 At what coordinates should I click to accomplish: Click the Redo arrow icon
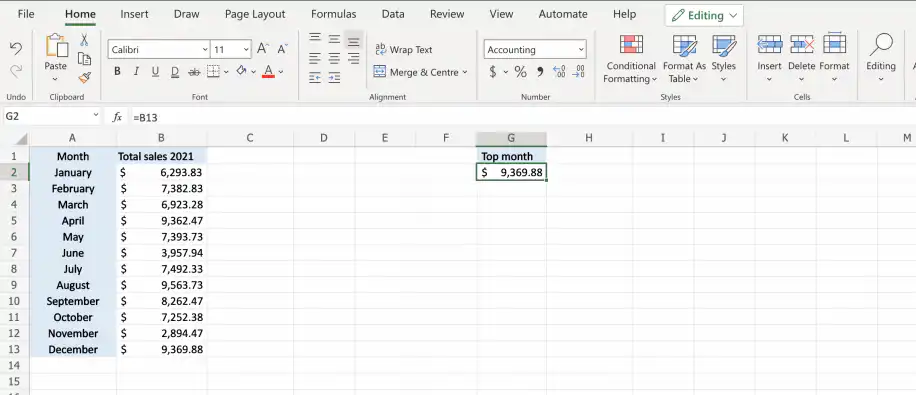pos(16,71)
